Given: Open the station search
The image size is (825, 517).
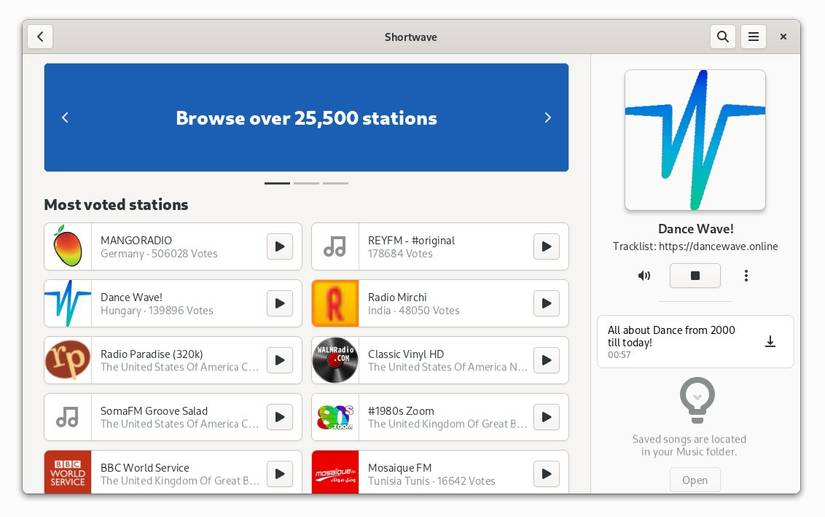Looking at the screenshot, I should point(722,37).
